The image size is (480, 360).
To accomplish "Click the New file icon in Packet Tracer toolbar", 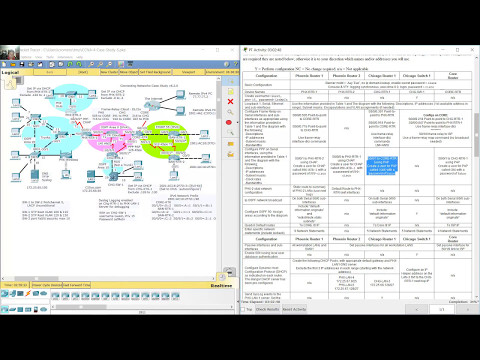I will [x=4, y=64].
